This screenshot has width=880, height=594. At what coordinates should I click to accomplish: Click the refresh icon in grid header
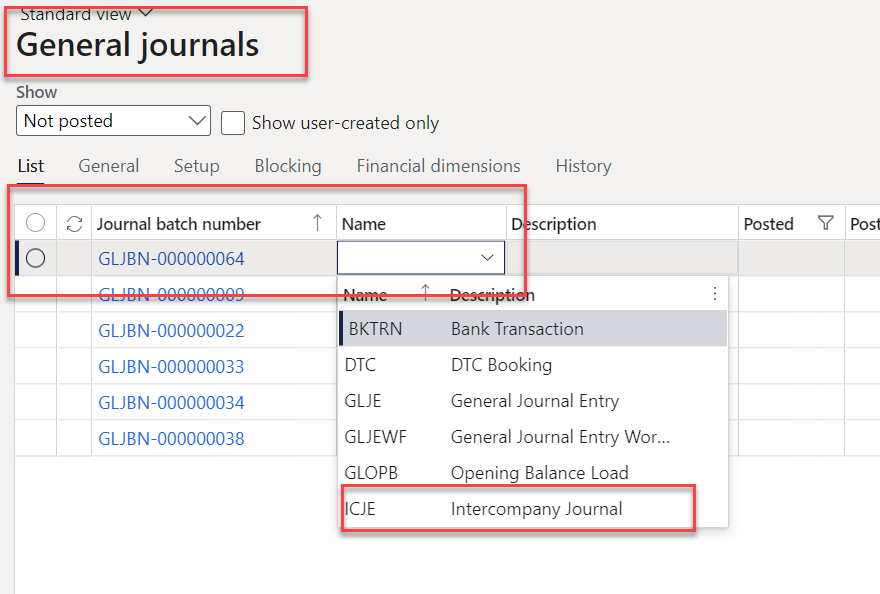(74, 224)
